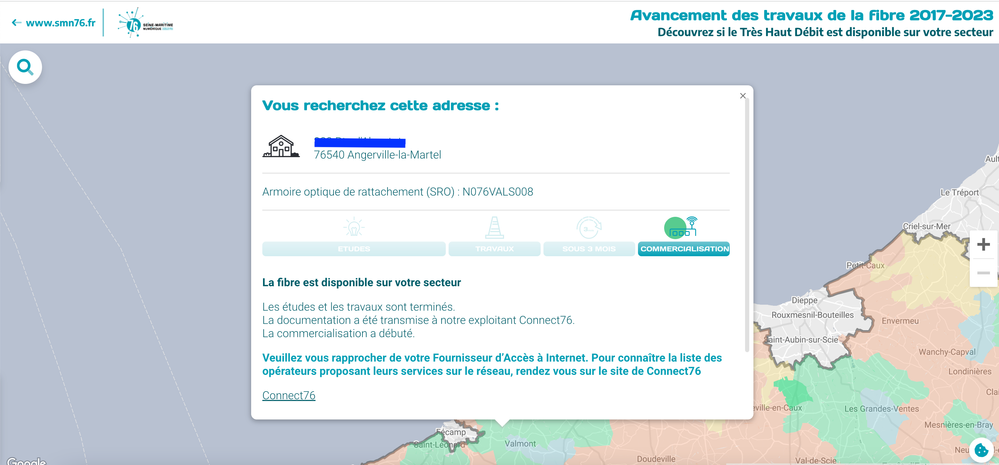This screenshot has height=465, width=999.
Task: Click the house icon next to the address
Action: coord(281,146)
